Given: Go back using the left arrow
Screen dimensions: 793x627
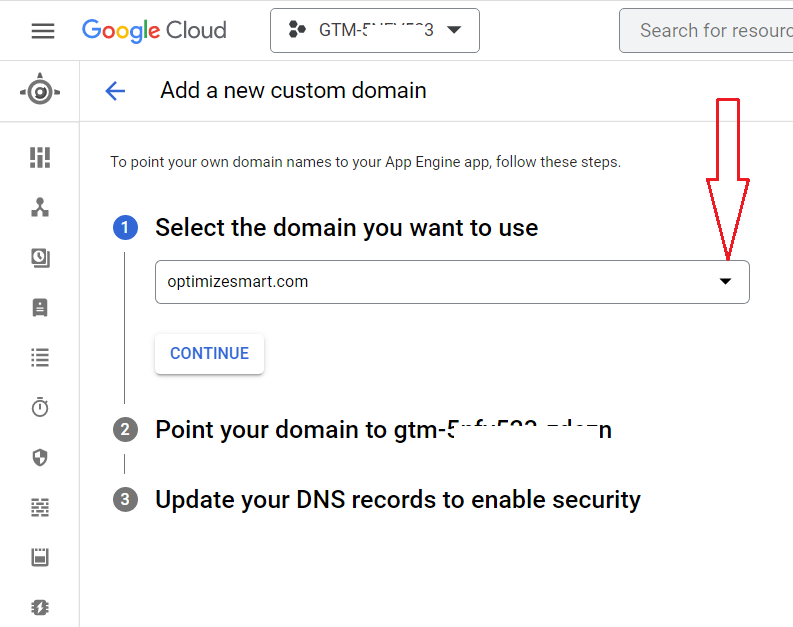Looking at the screenshot, I should [x=115, y=91].
